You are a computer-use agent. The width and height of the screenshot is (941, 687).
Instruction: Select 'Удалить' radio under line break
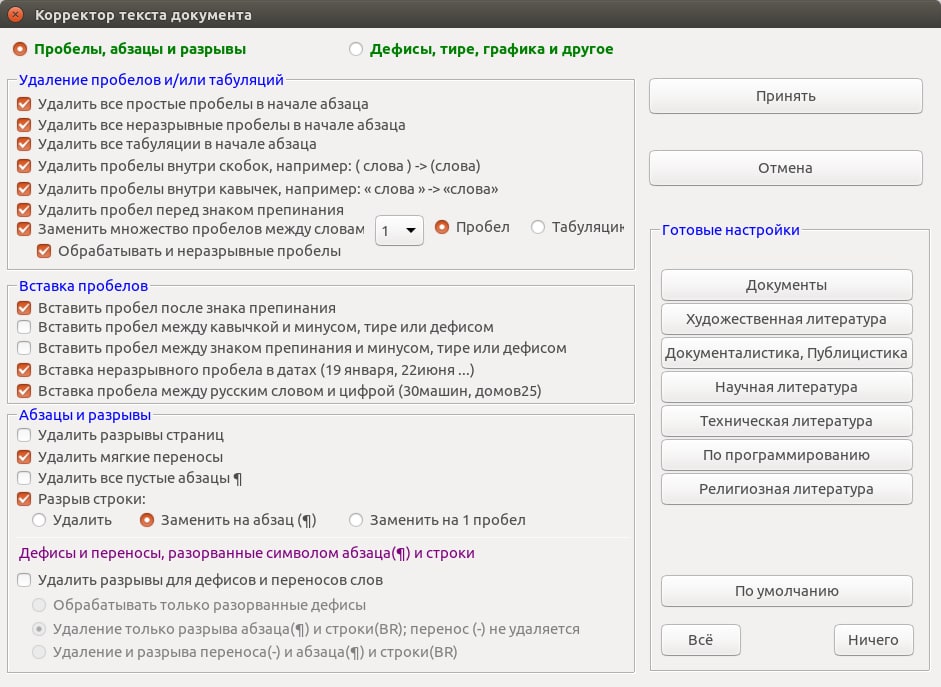[39, 520]
